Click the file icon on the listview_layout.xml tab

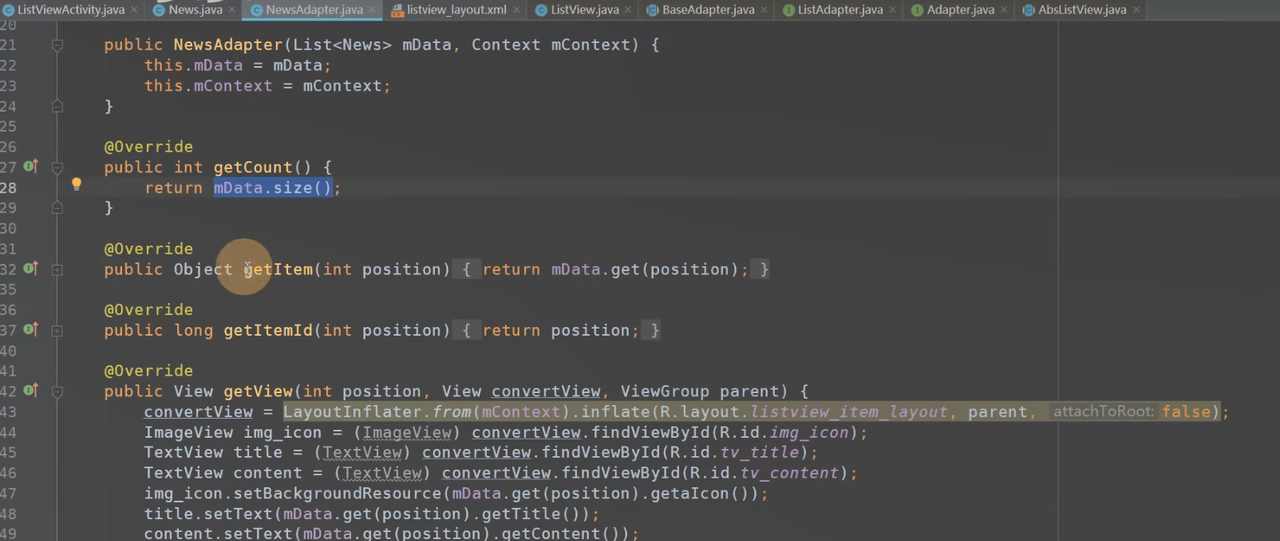pyautogui.click(x=397, y=10)
